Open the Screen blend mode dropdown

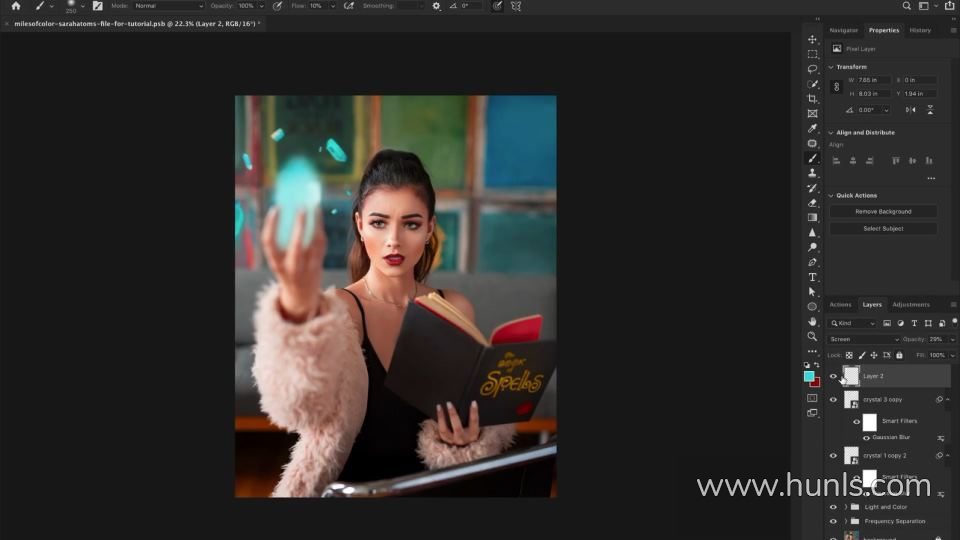(865, 339)
